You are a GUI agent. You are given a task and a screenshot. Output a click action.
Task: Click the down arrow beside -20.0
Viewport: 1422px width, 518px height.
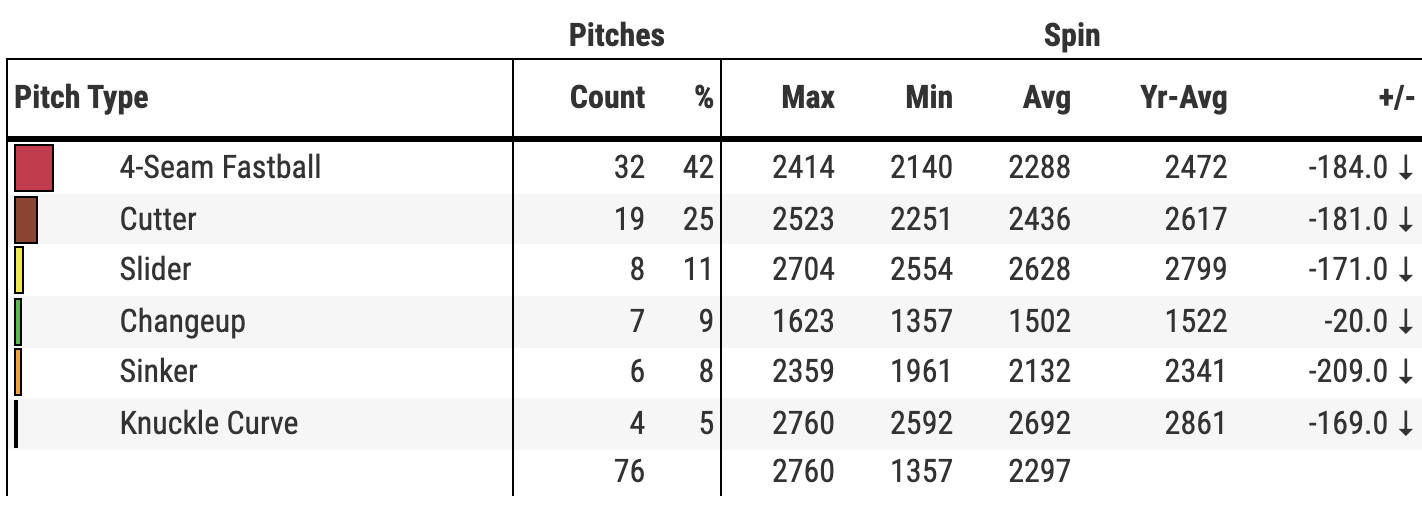(1406, 321)
